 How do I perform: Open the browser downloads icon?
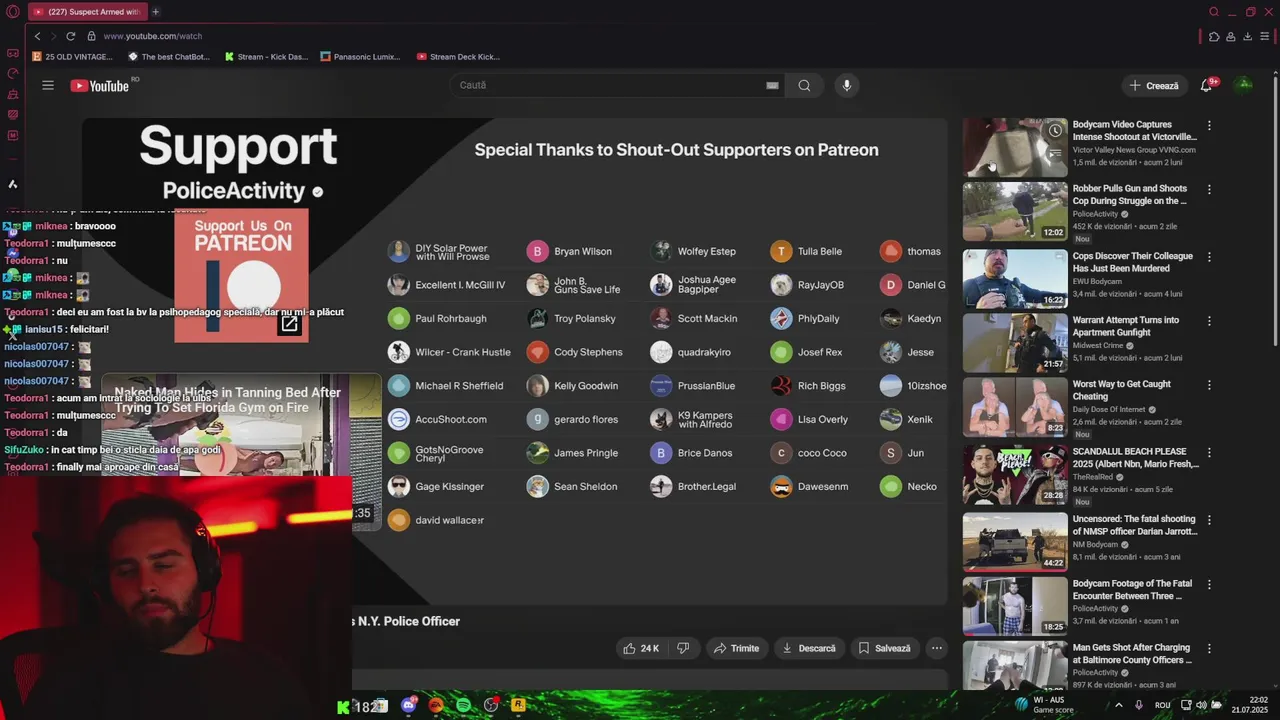(1248, 36)
